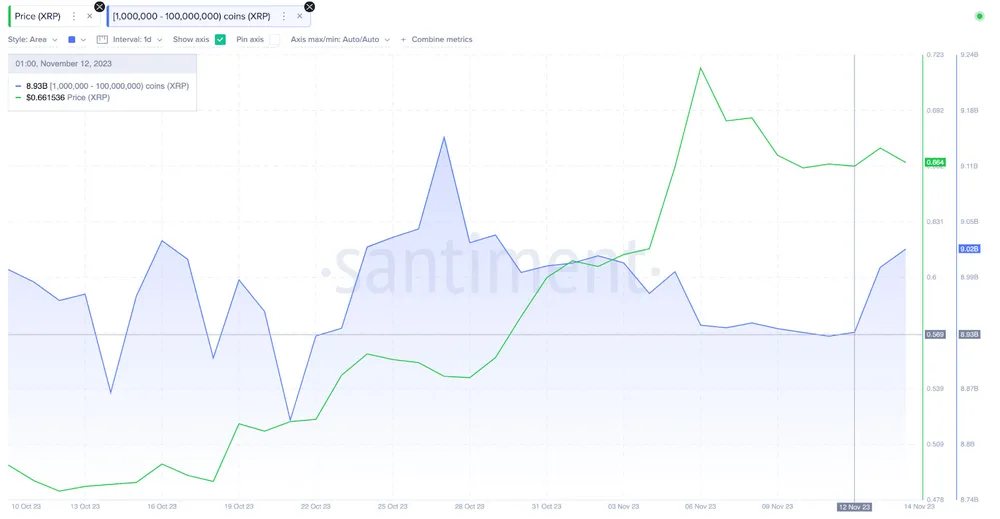Image resolution: width=1000 pixels, height=519 pixels.
Task: Uncheck the Show axis checkbox
Action: [220, 40]
